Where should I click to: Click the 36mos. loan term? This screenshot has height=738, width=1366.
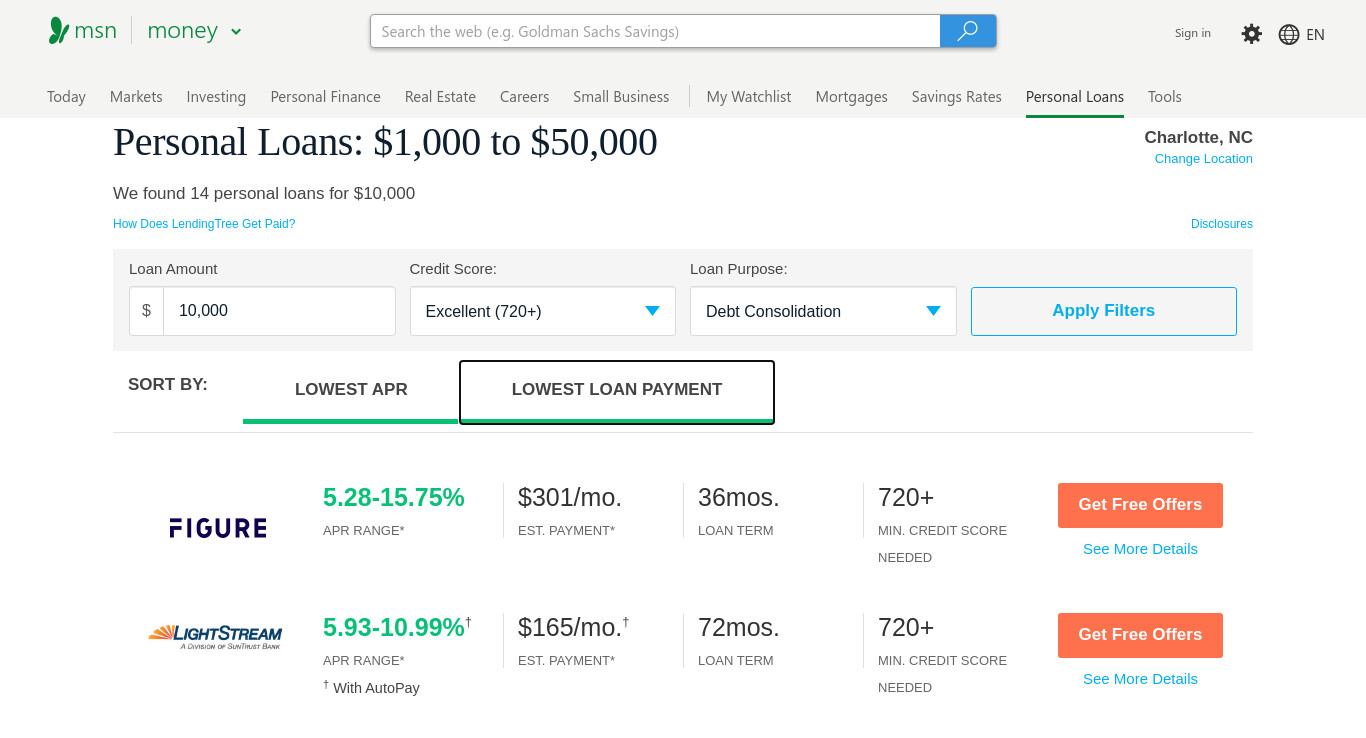click(738, 497)
